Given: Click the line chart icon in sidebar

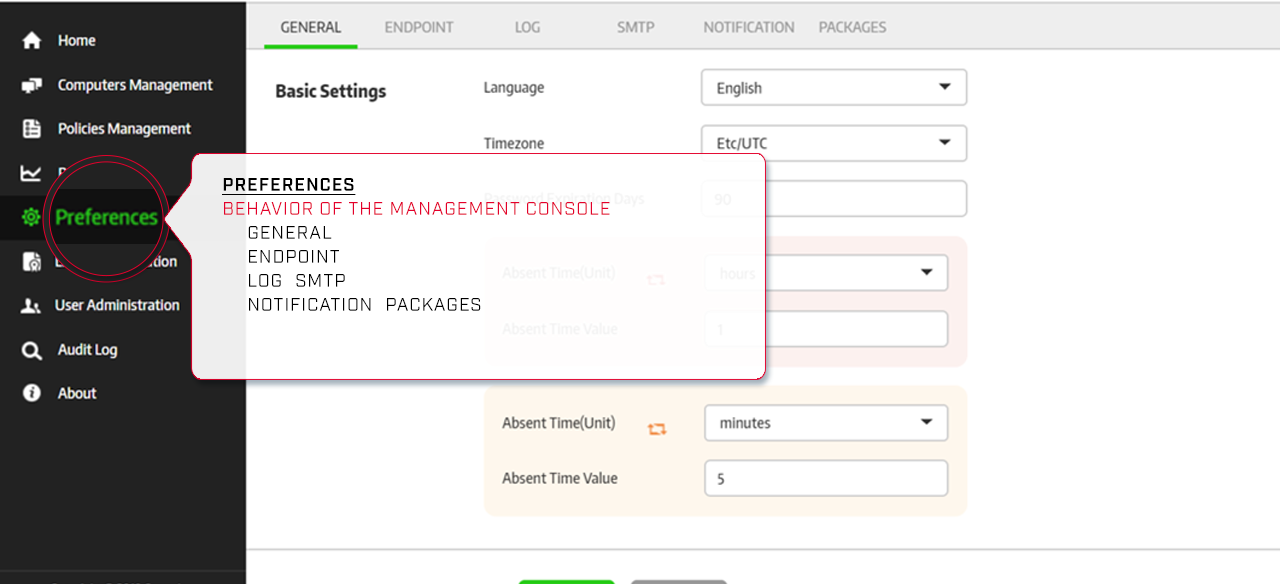Looking at the screenshot, I should (31, 173).
